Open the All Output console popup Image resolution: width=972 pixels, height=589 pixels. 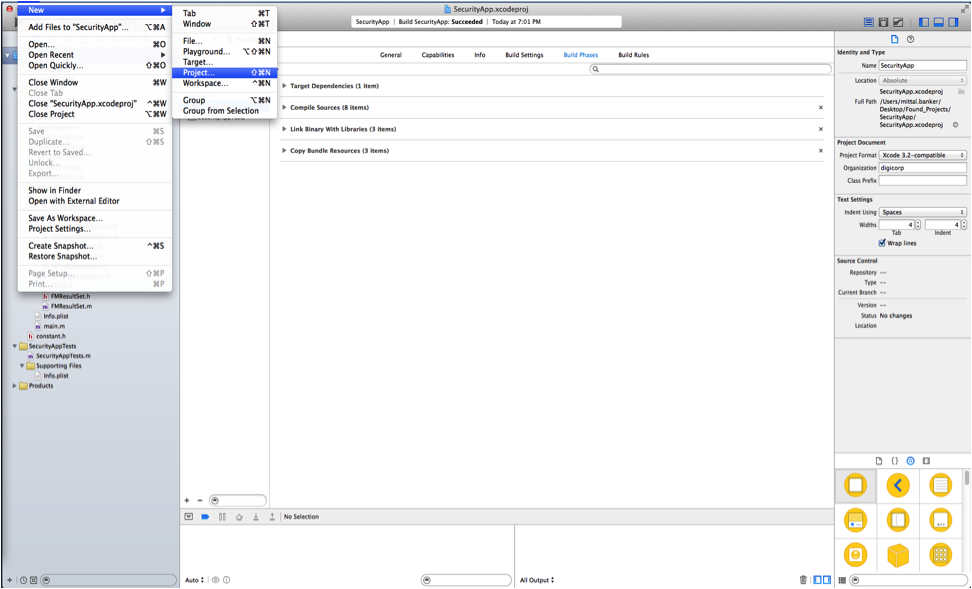click(x=537, y=580)
